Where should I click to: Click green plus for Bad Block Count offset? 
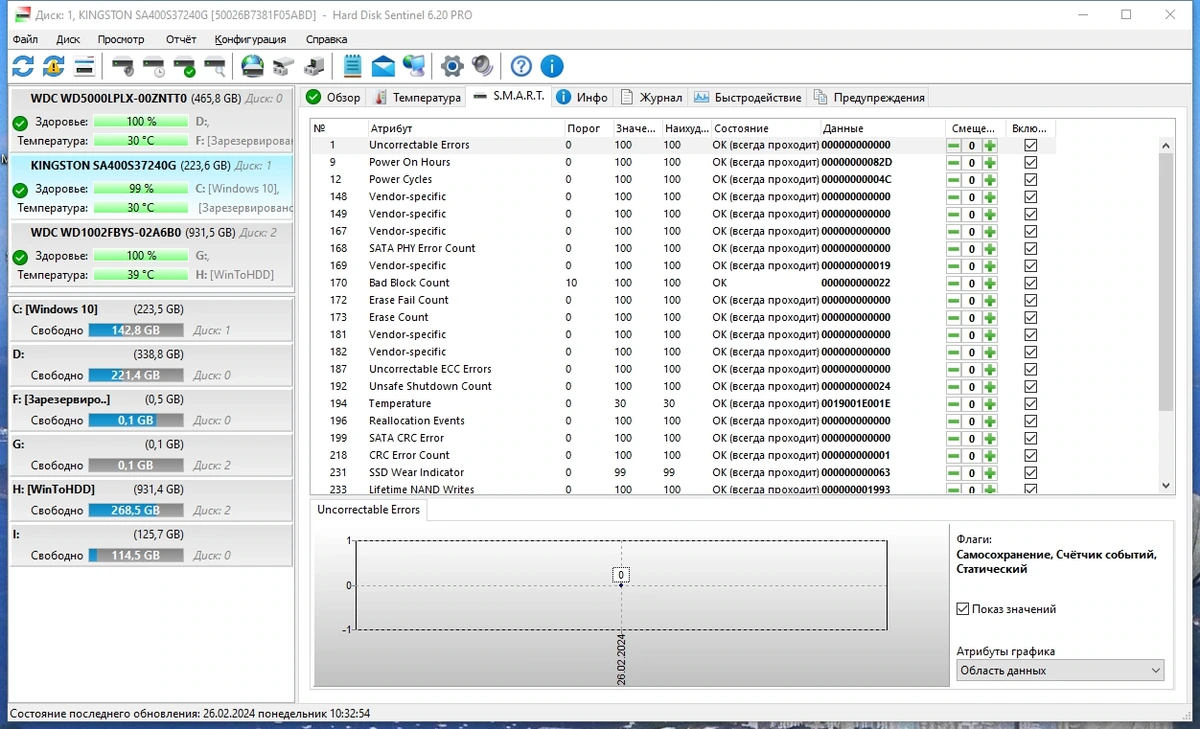point(990,283)
